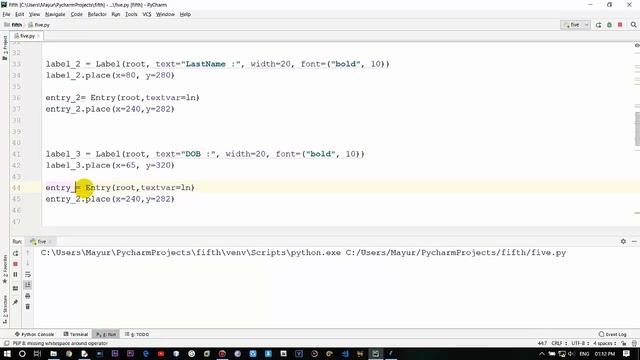Open Windows notification center
640x360 pixels.
coord(627,353)
